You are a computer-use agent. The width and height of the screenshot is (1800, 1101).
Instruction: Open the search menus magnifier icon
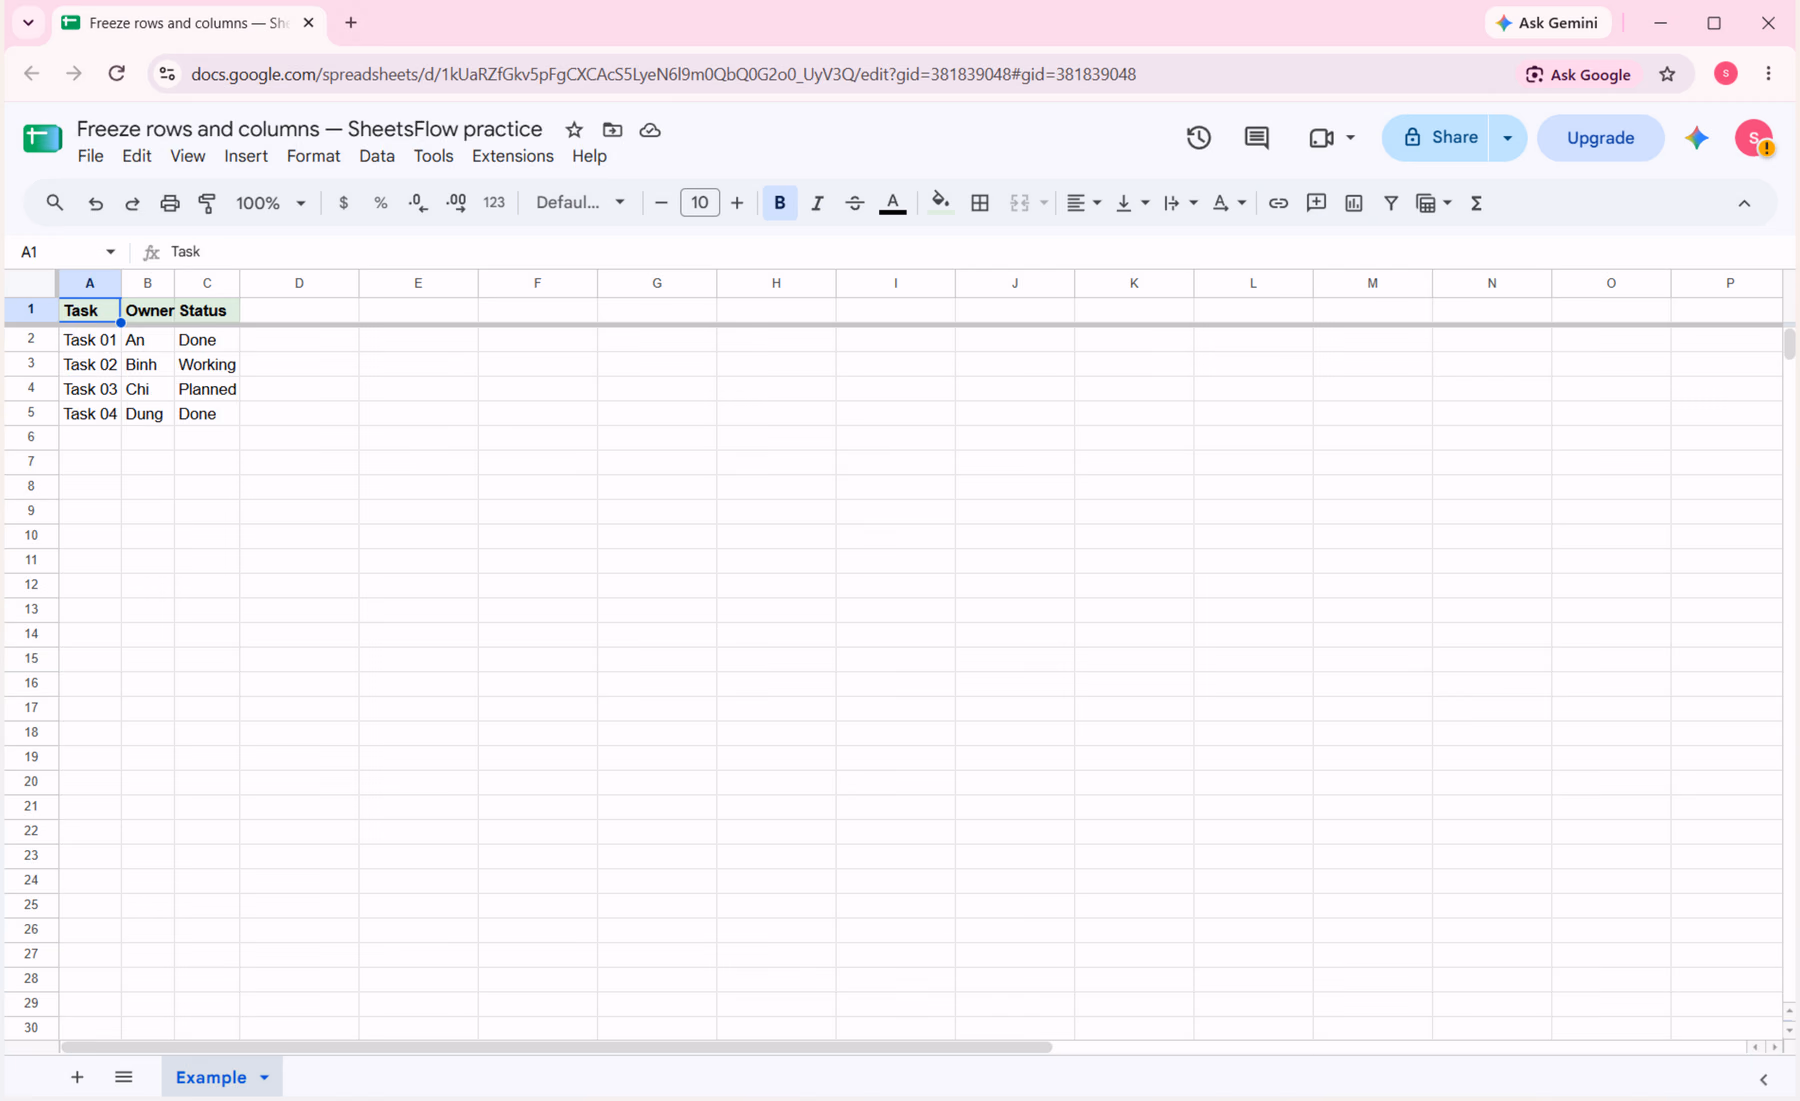tap(55, 203)
